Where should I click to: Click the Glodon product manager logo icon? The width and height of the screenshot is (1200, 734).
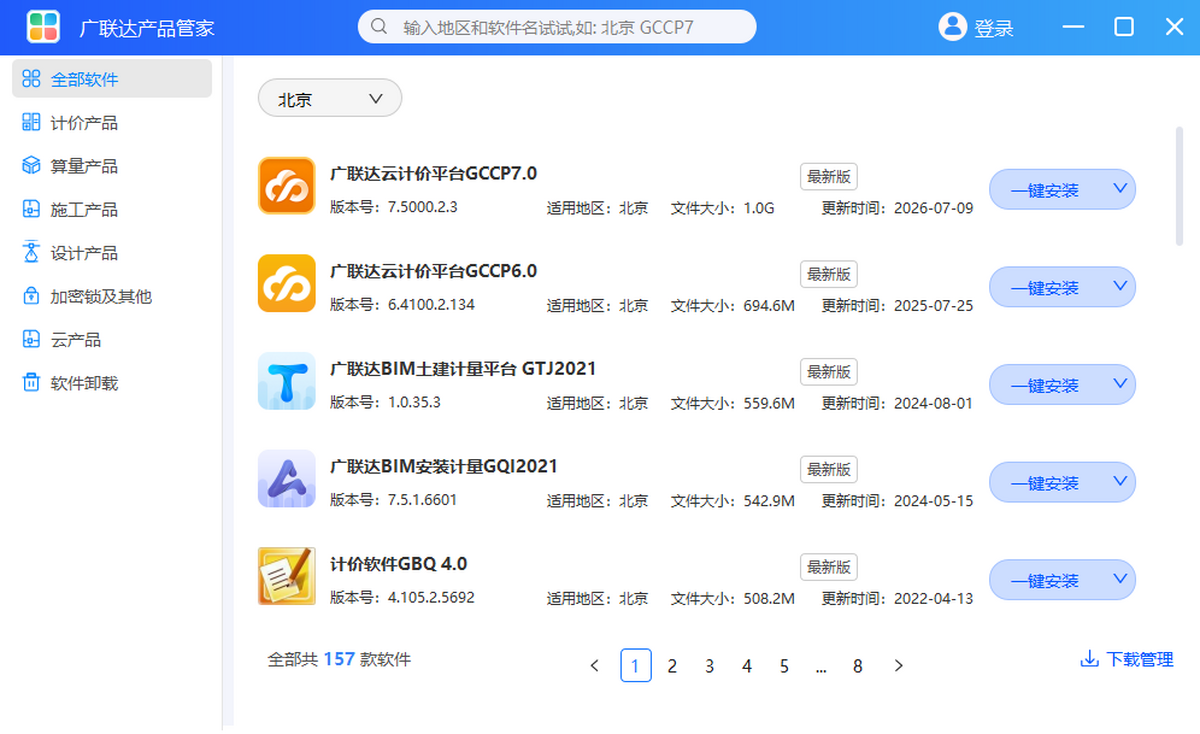(x=43, y=27)
